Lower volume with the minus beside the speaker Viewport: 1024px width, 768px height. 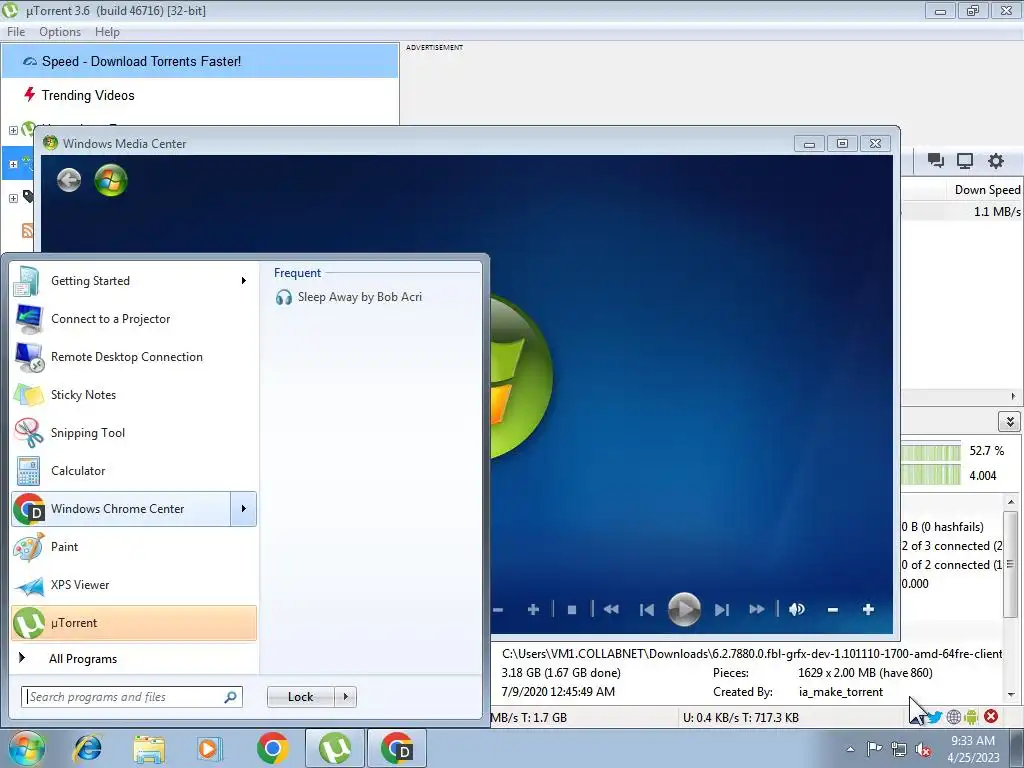click(833, 609)
